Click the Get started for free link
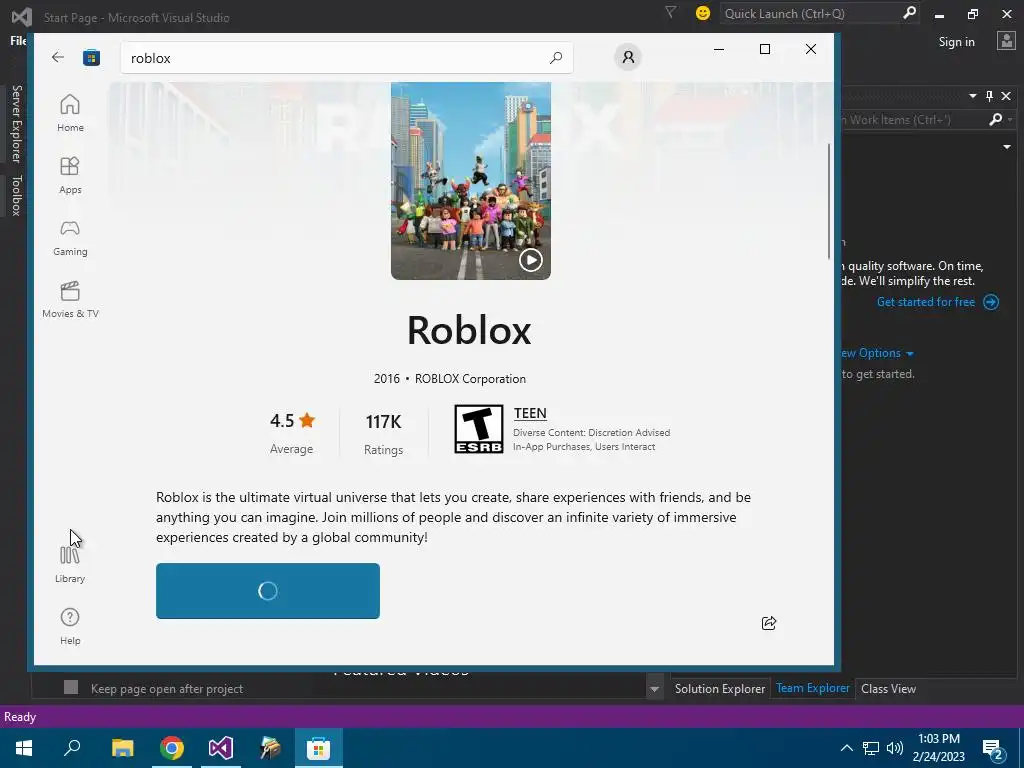Image resolution: width=1024 pixels, height=768 pixels. pyautogui.click(x=925, y=302)
